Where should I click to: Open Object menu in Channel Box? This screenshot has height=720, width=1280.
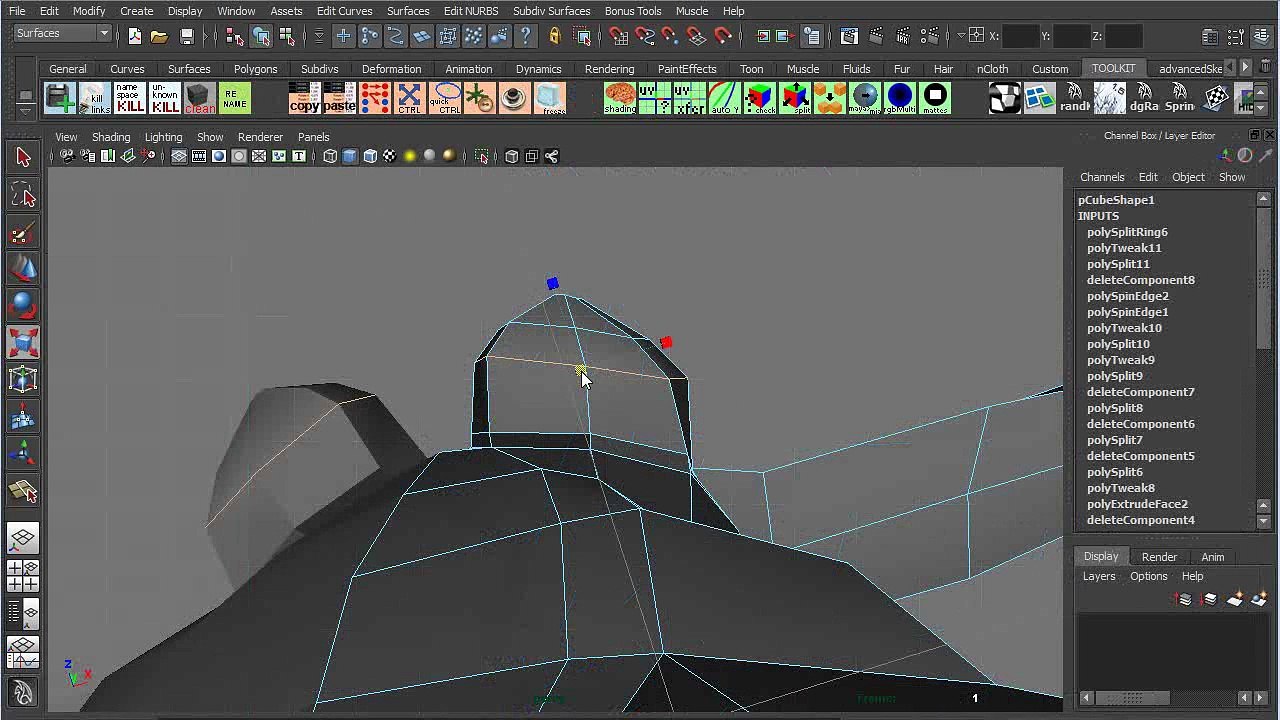coord(1188,177)
